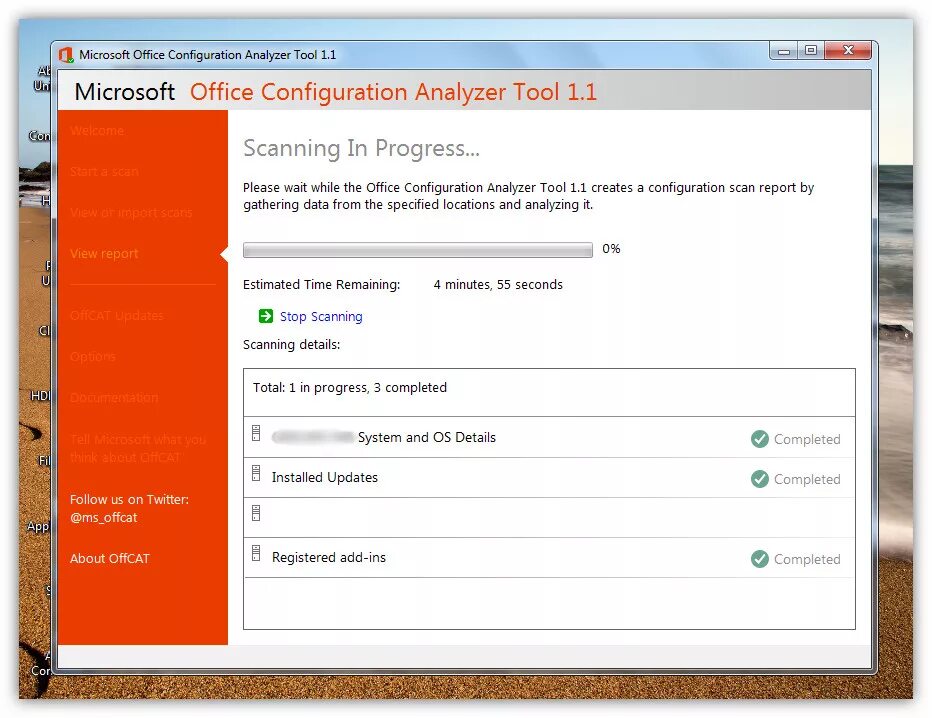This screenshot has width=932, height=718.
Task: Click server icon beside Installed Updates
Action: [x=256, y=473]
